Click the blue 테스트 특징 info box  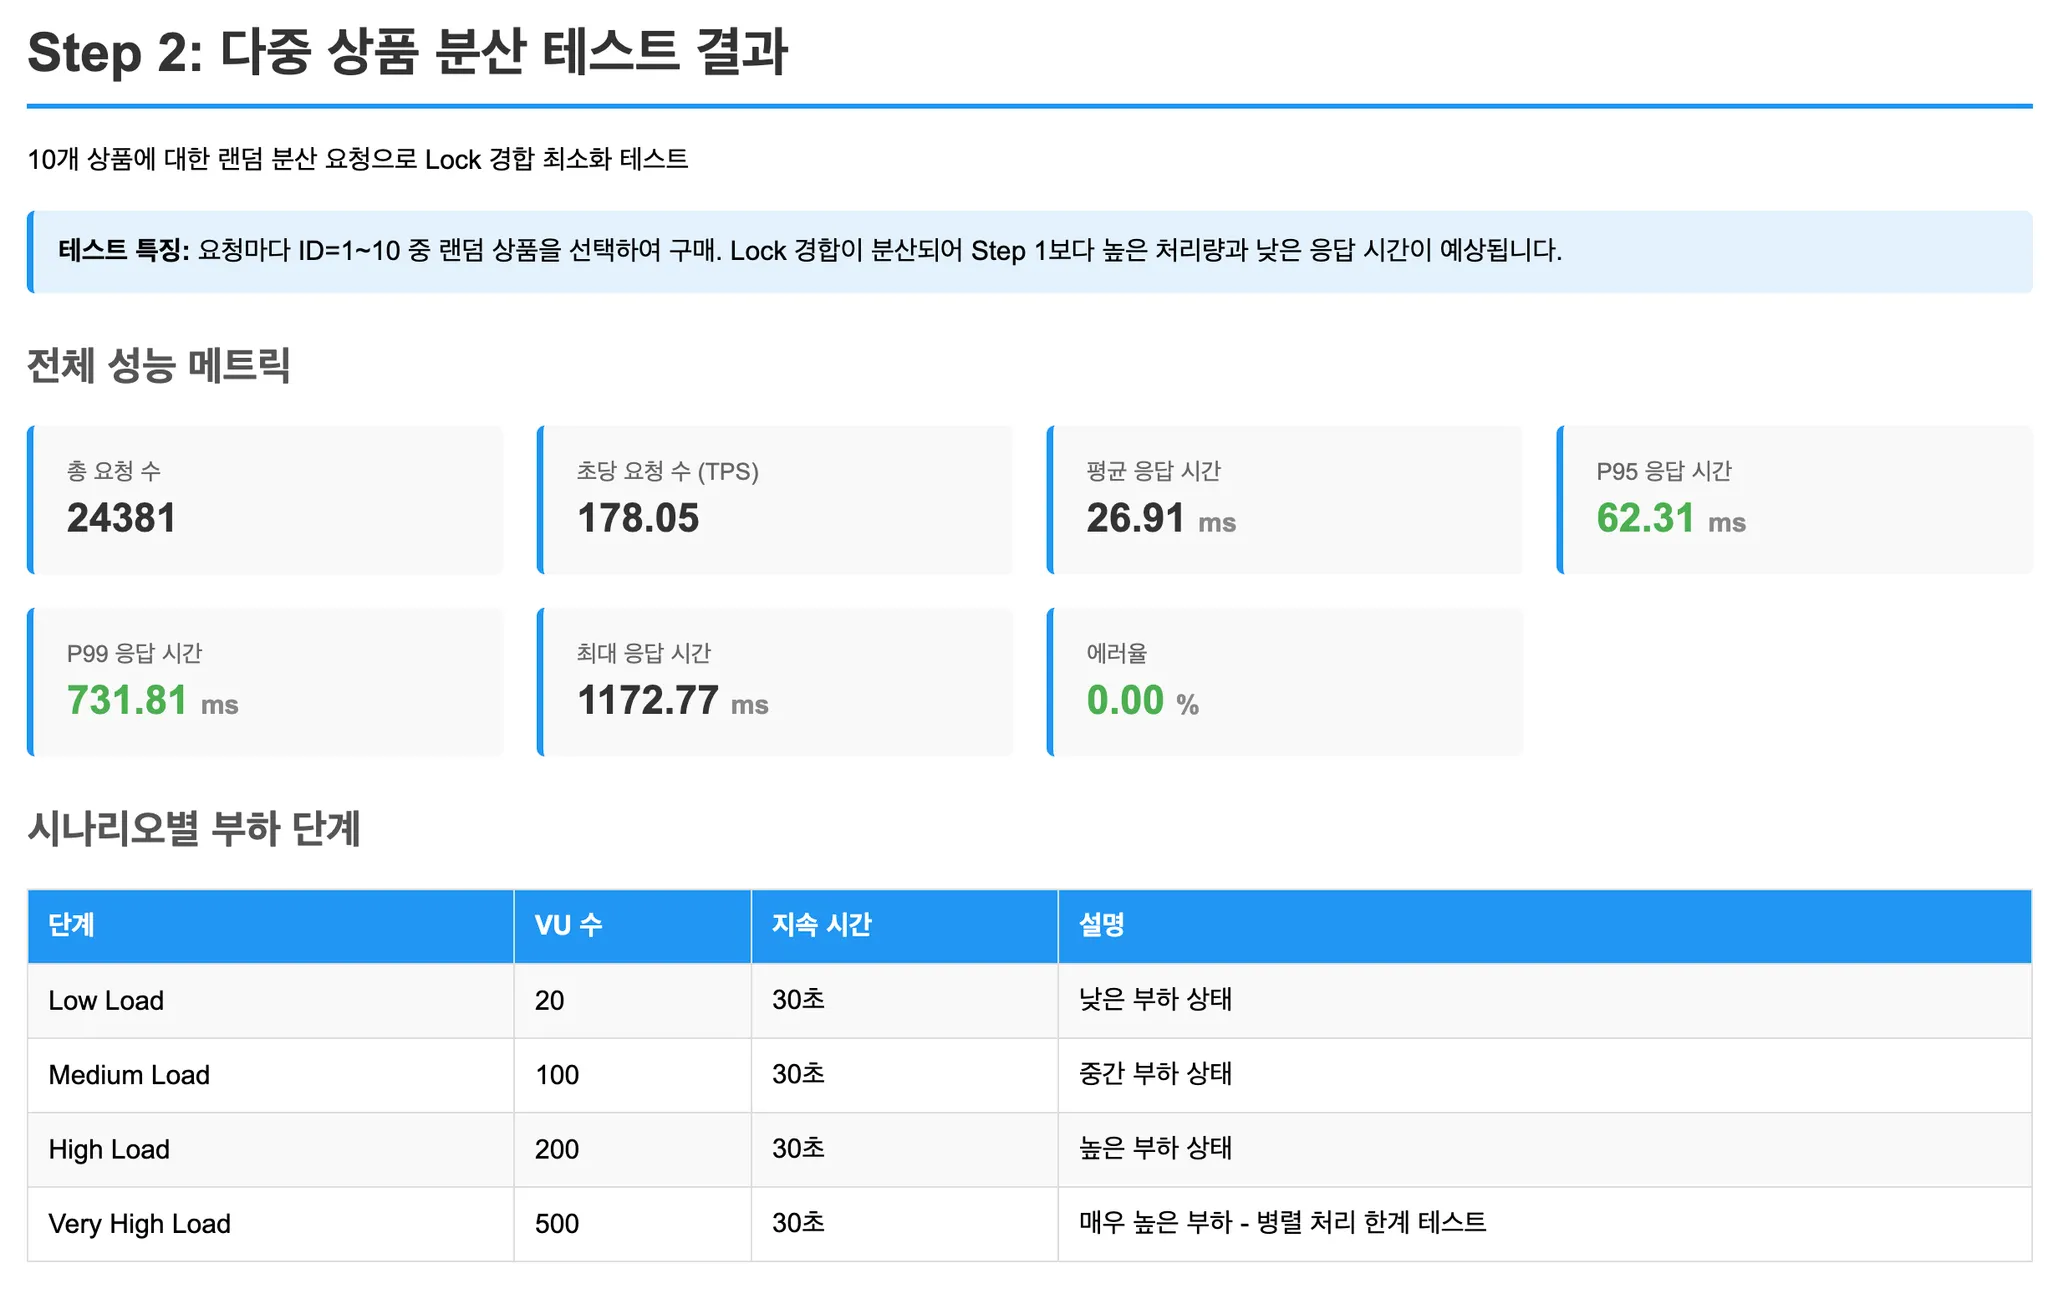[x=1030, y=252]
